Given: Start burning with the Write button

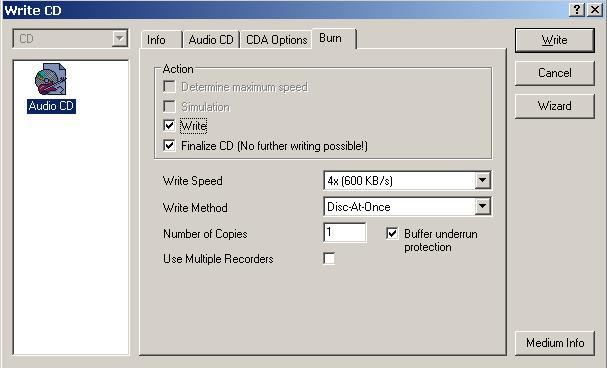Looking at the screenshot, I should (x=554, y=40).
